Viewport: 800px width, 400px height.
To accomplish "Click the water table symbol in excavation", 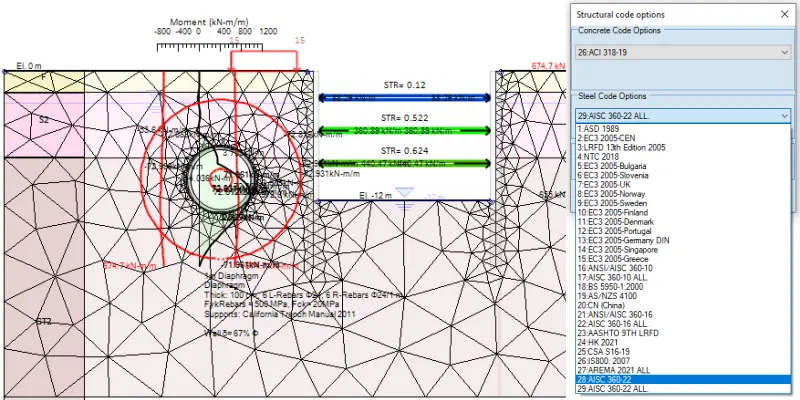I will tap(405, 199).
